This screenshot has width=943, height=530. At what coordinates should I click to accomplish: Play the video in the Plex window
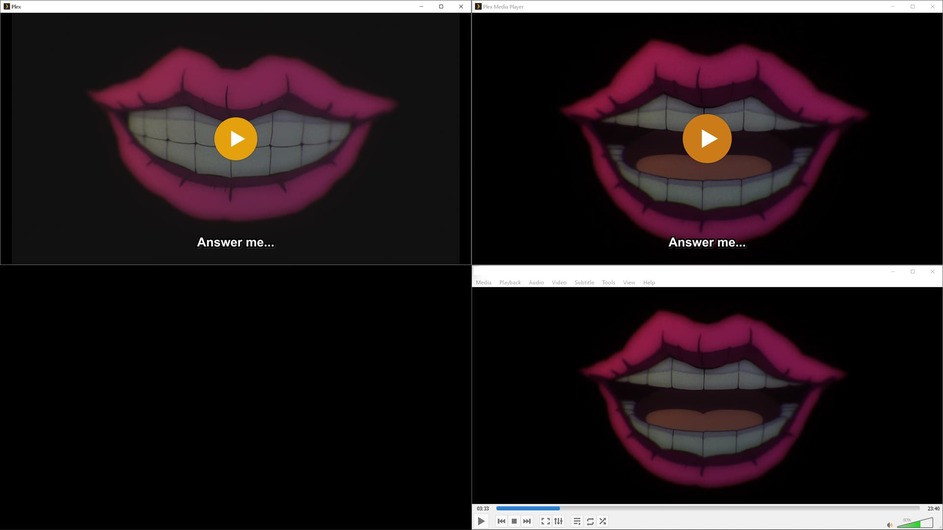(x=236, y=139)
